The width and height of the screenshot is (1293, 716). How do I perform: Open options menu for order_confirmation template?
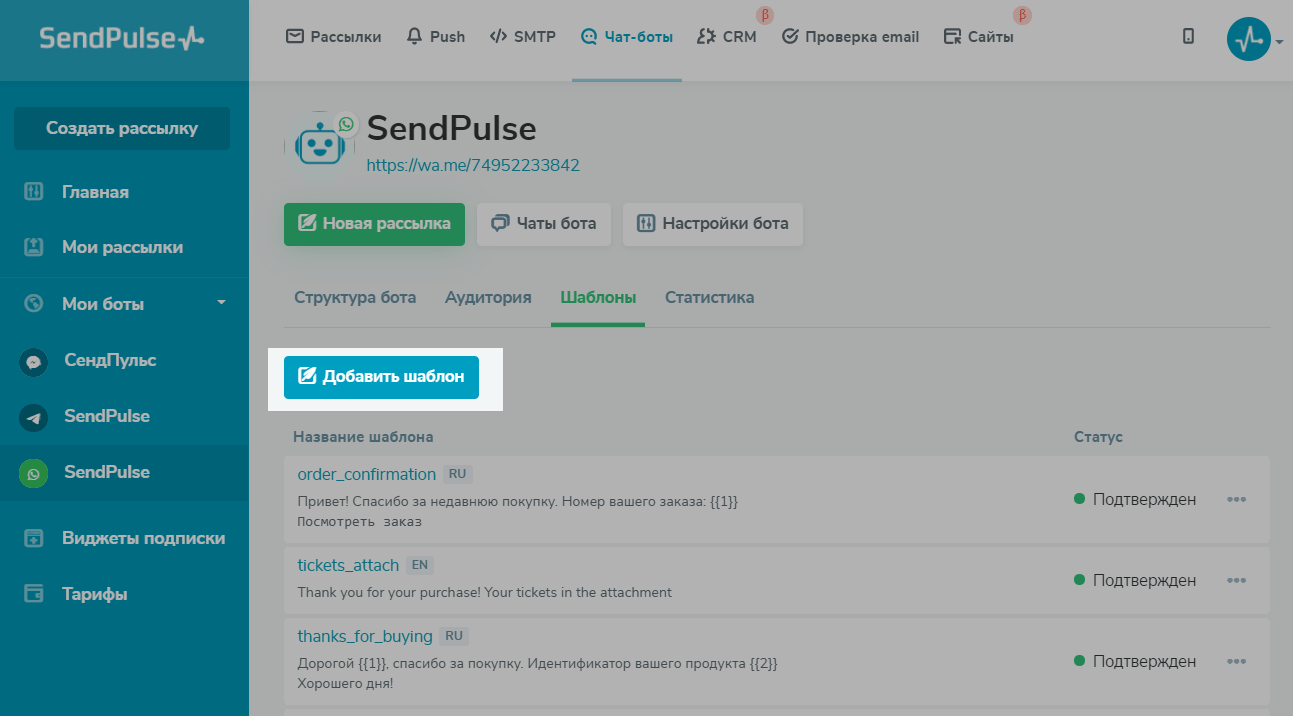click(1237, 499)
